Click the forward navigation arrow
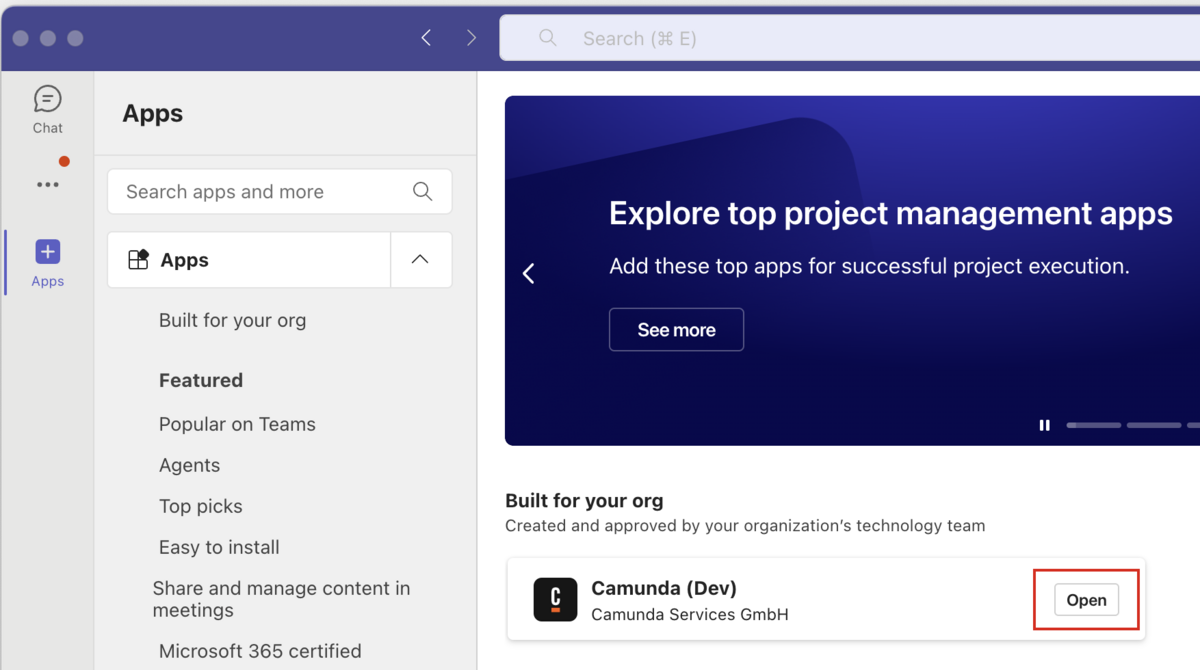Image resolution: width=1200 pixels, height=670 pixels. [471, 37]
